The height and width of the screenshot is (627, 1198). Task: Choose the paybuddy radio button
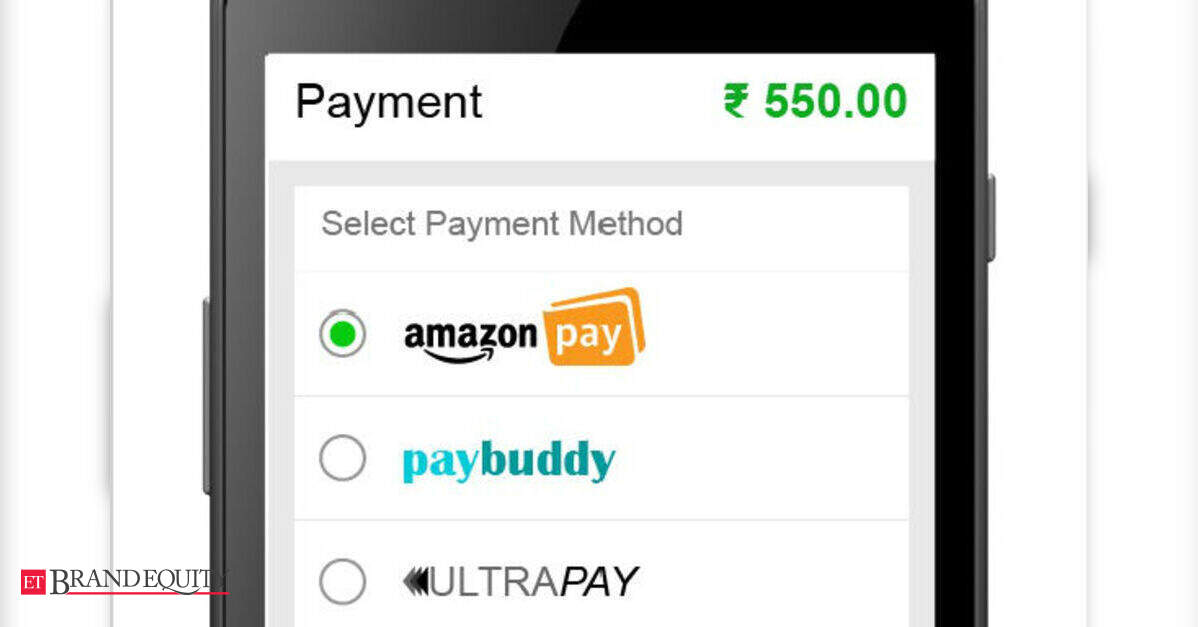(342, 458)
